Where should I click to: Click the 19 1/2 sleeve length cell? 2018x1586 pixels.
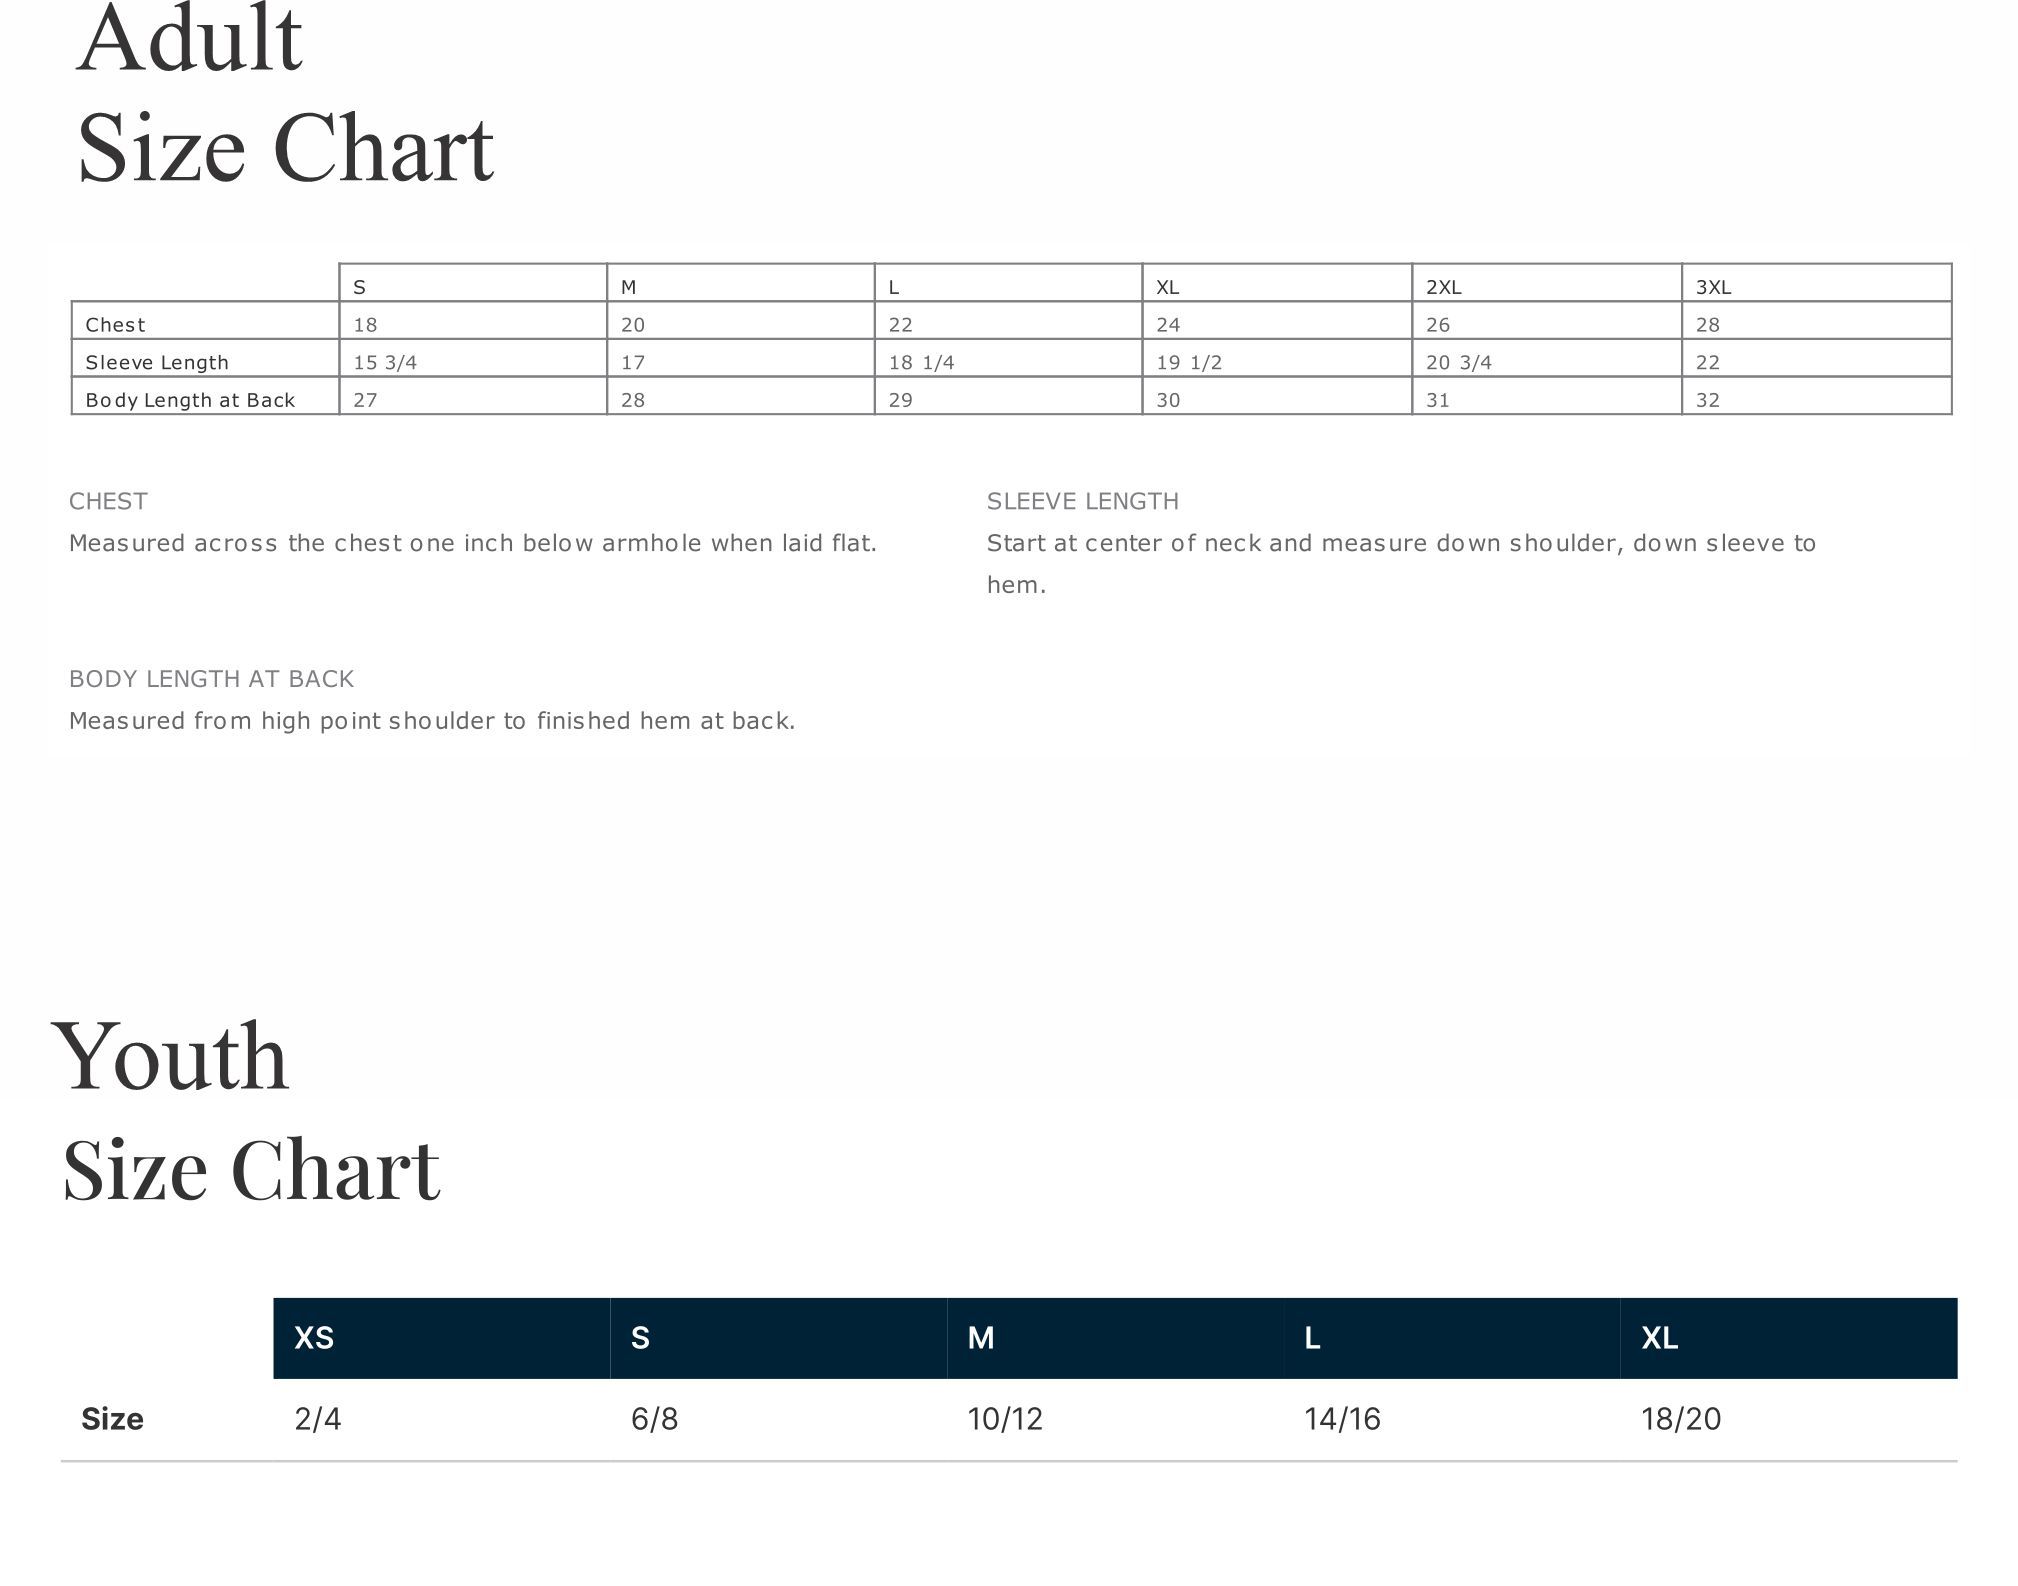1189,362
